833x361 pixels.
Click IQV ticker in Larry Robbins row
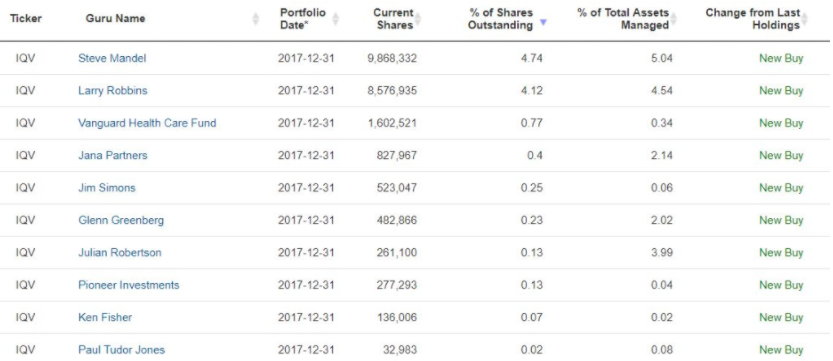26,90
